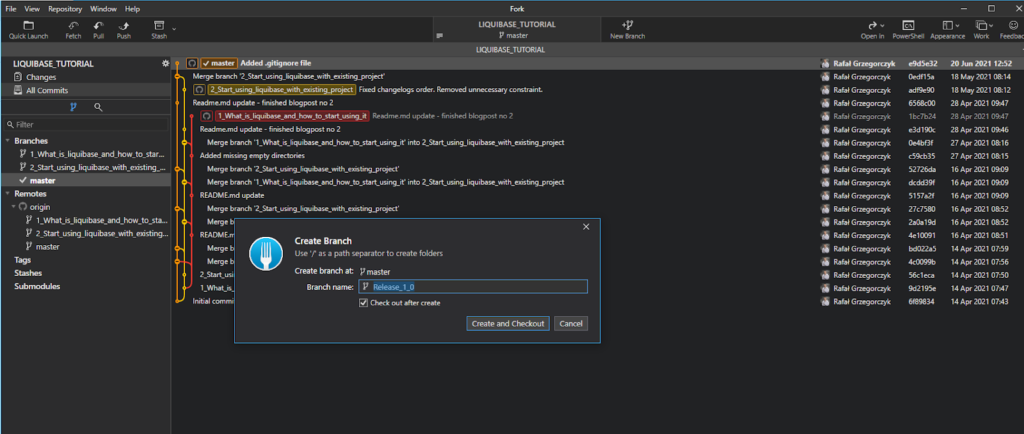Open the Appearance layout menu

click(x=947, y=29)
